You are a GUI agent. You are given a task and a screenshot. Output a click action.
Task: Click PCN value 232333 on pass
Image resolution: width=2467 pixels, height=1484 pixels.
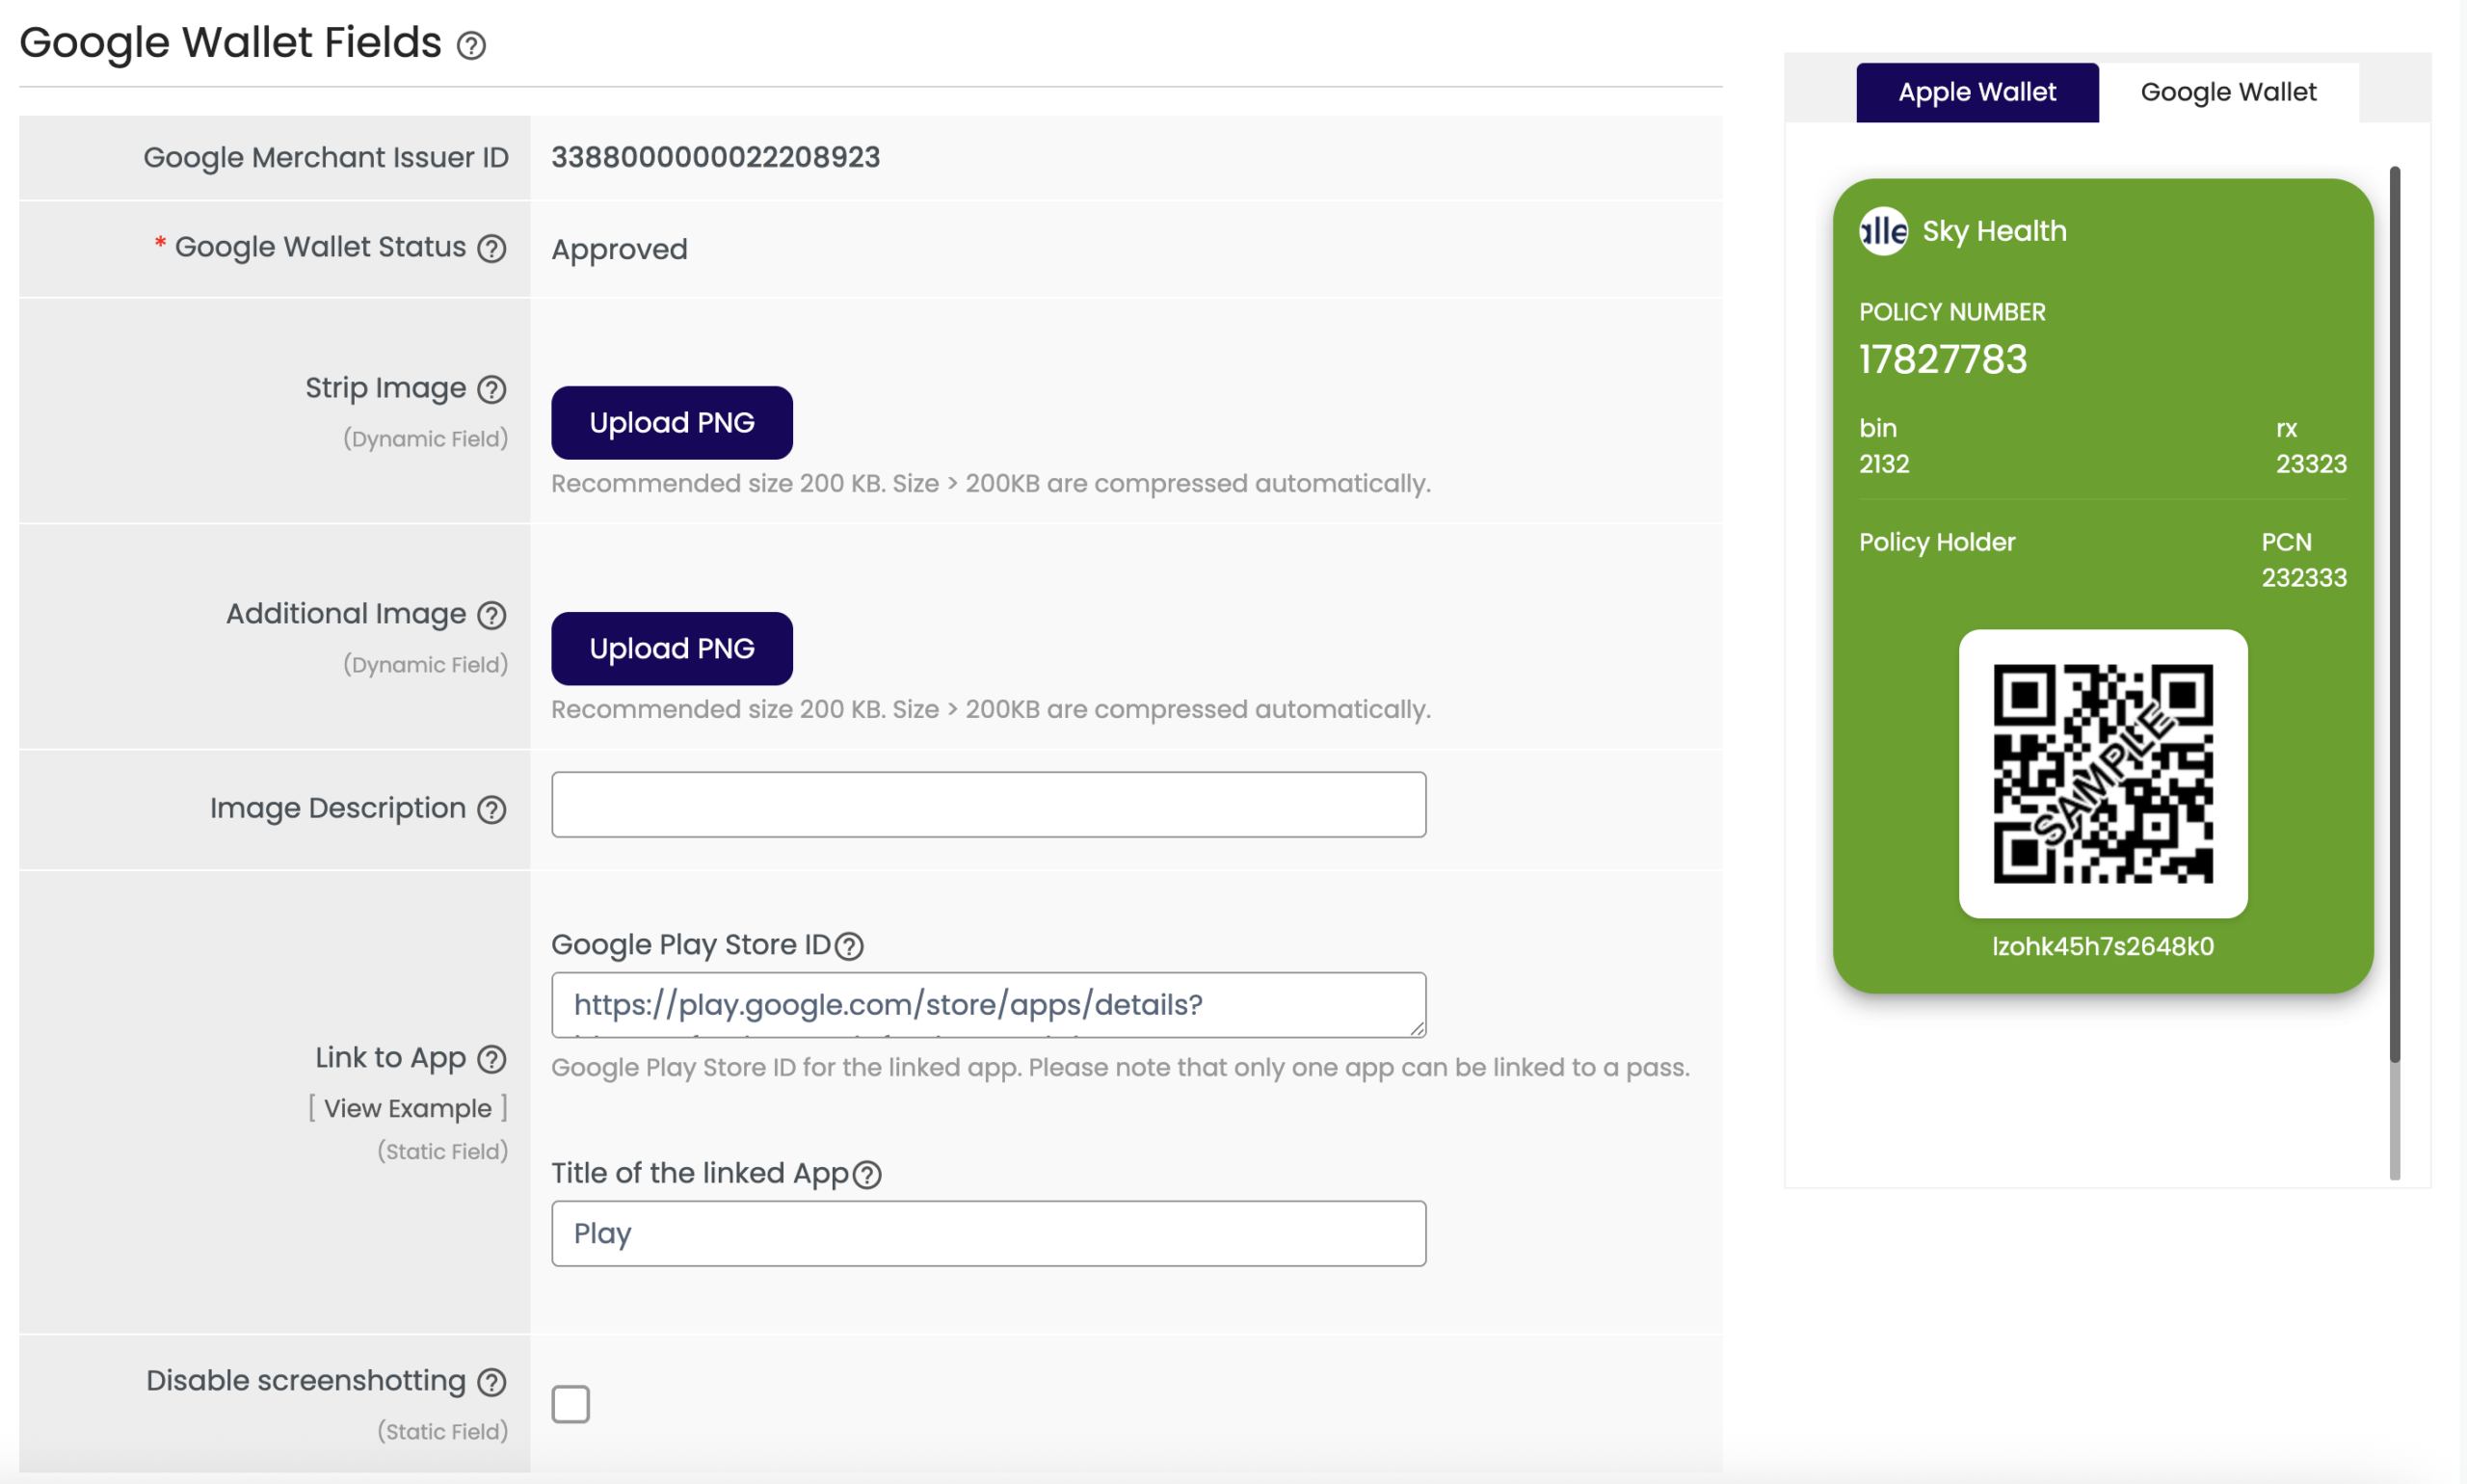(x=2304, y=578)
